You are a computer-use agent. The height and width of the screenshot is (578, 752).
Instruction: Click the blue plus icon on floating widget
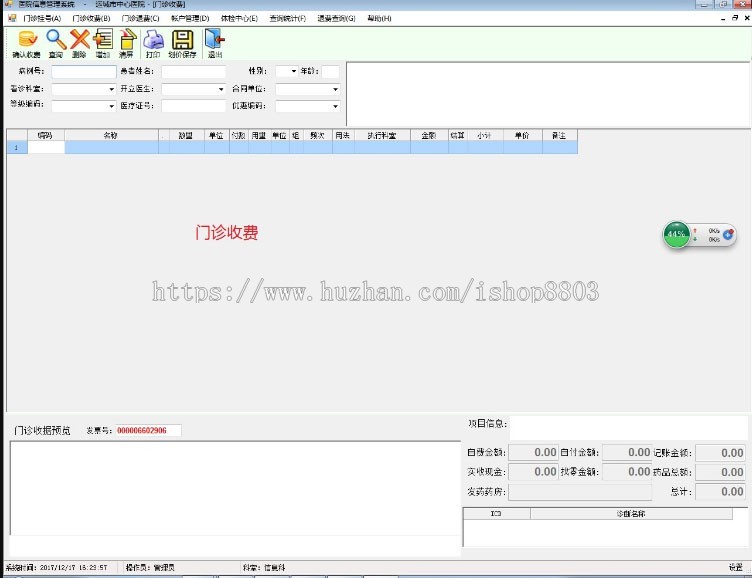point(728,234)
